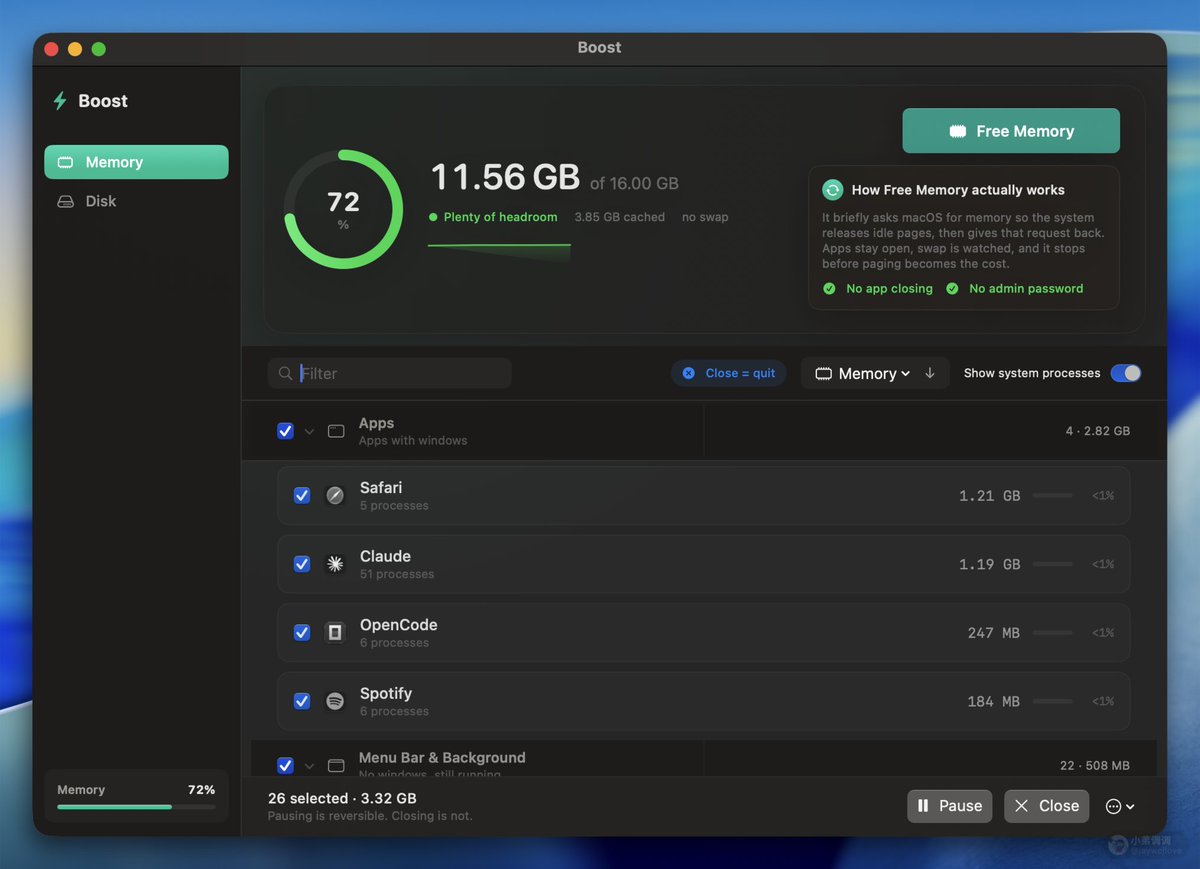Click the Claude 1.19 GB value
Image resolution: width=1200 pixels, height=869 pixels.
click(x=990, y=565)
